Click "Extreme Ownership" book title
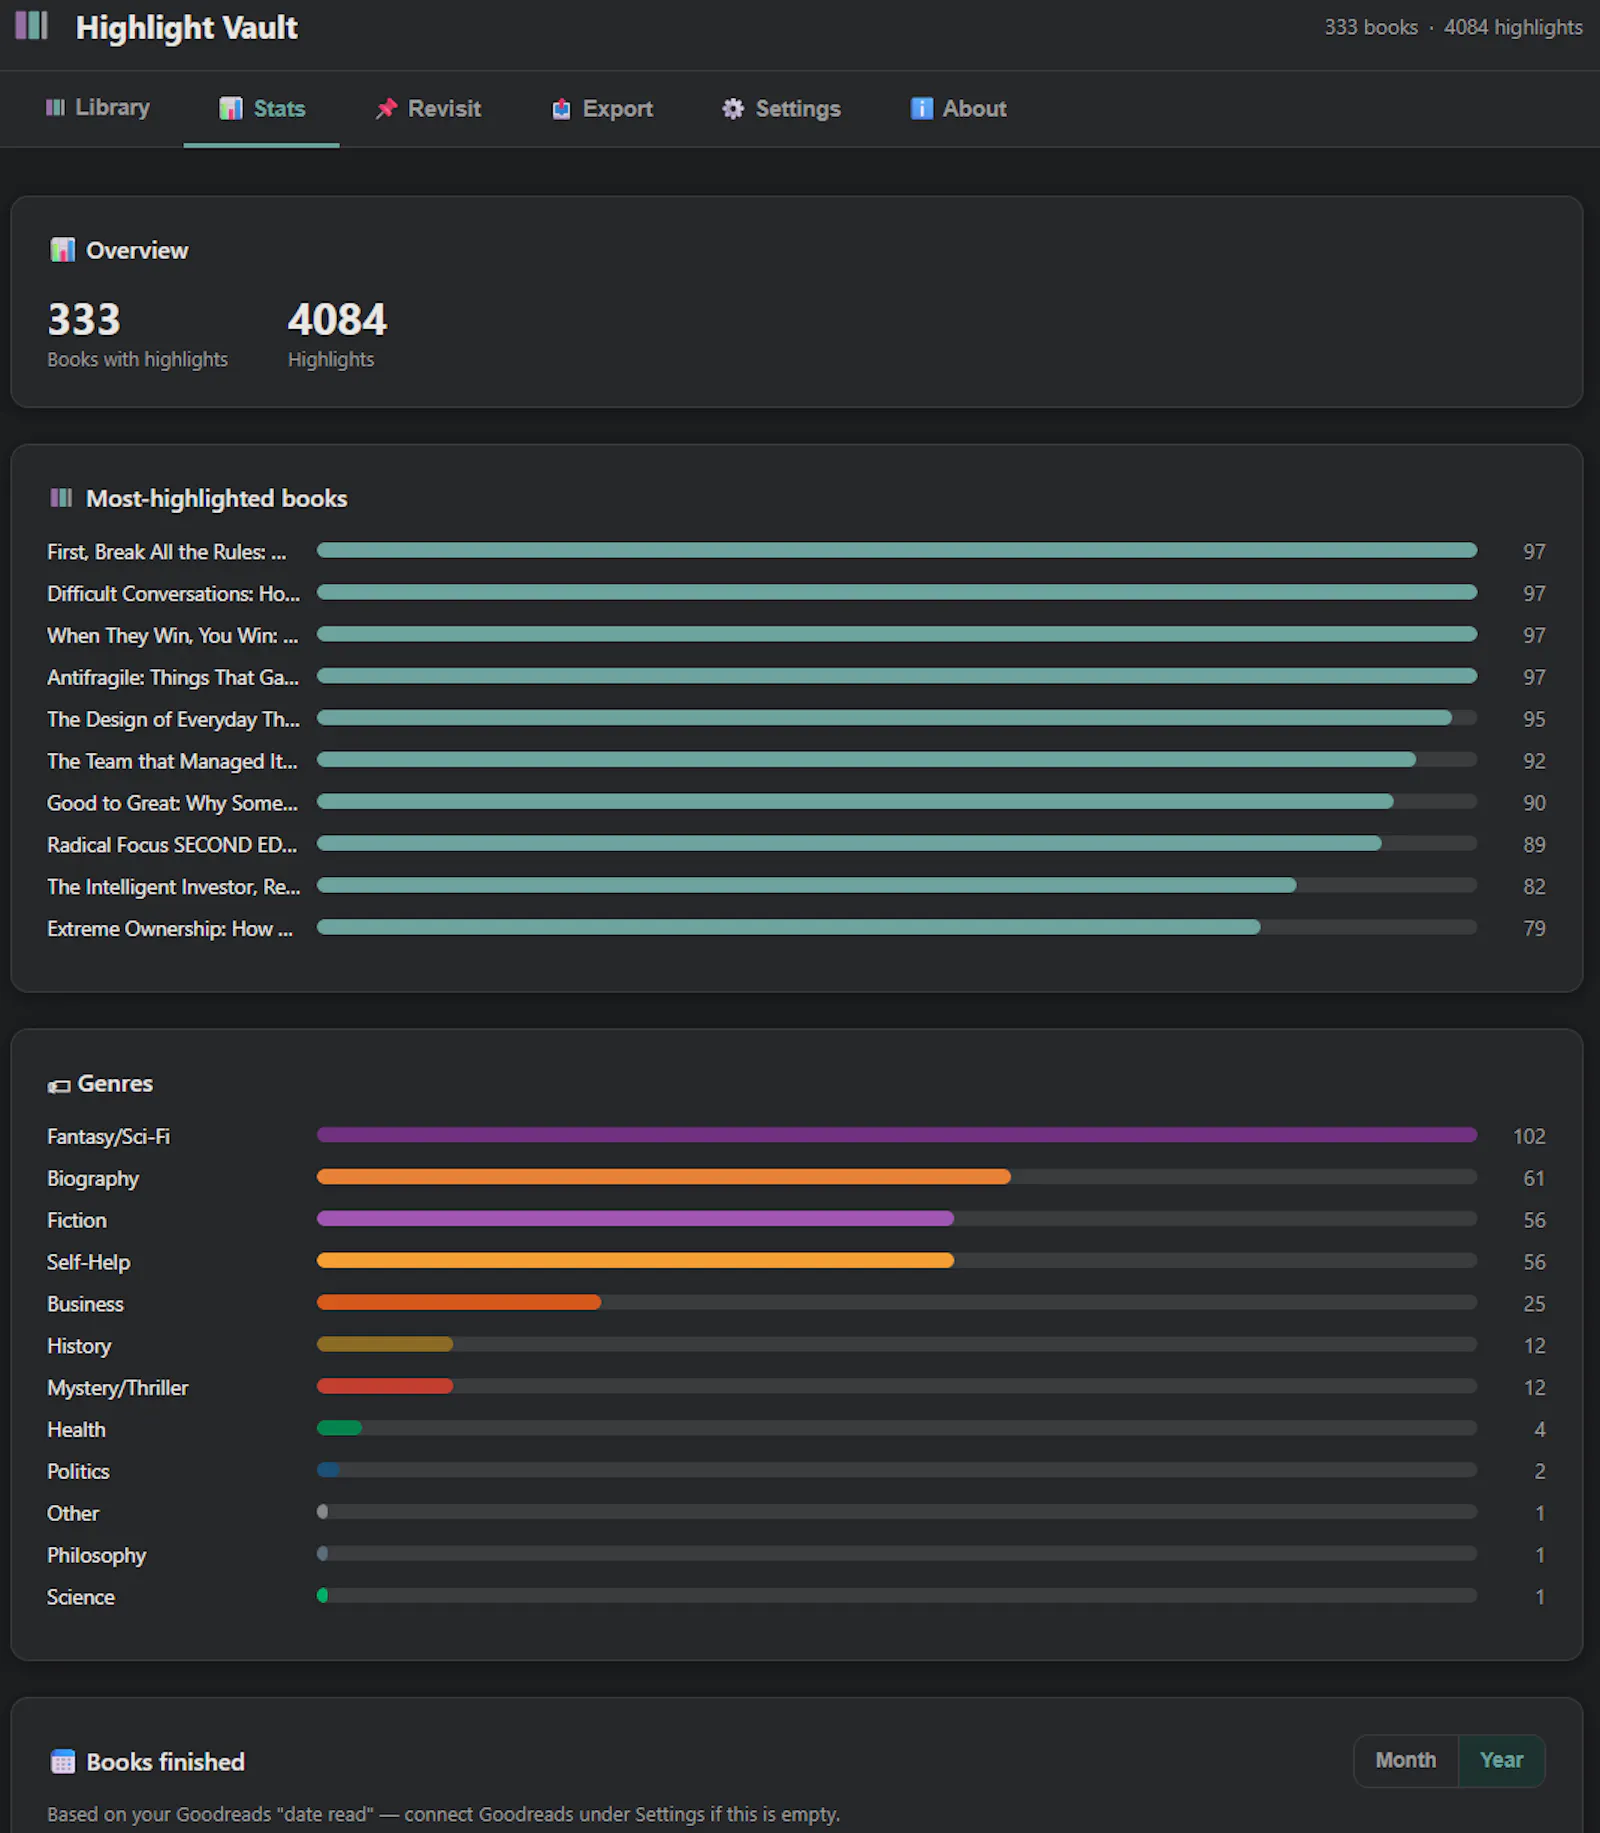Viewport: 1600px width, 1833px height. (170, 930)
